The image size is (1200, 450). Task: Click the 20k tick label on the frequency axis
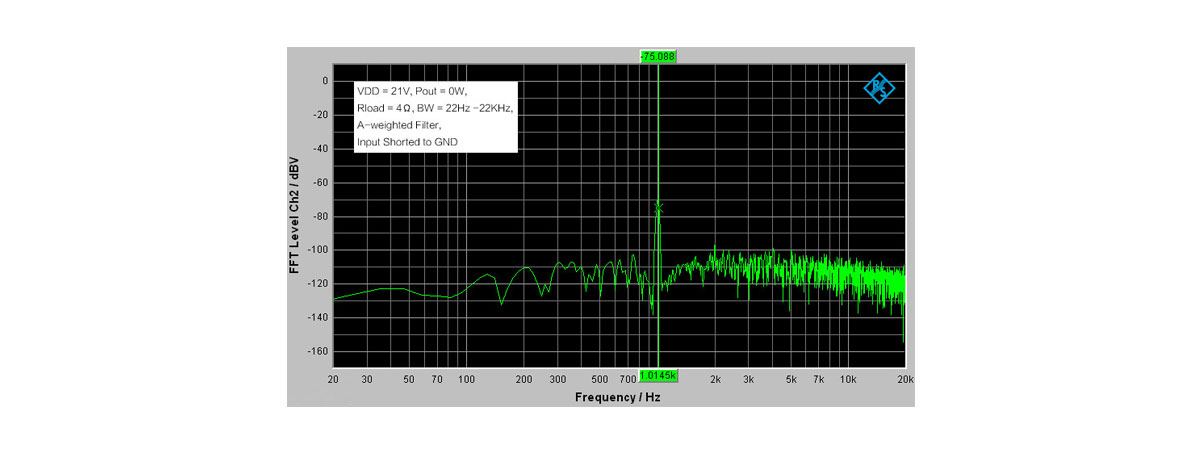[905, 381]
